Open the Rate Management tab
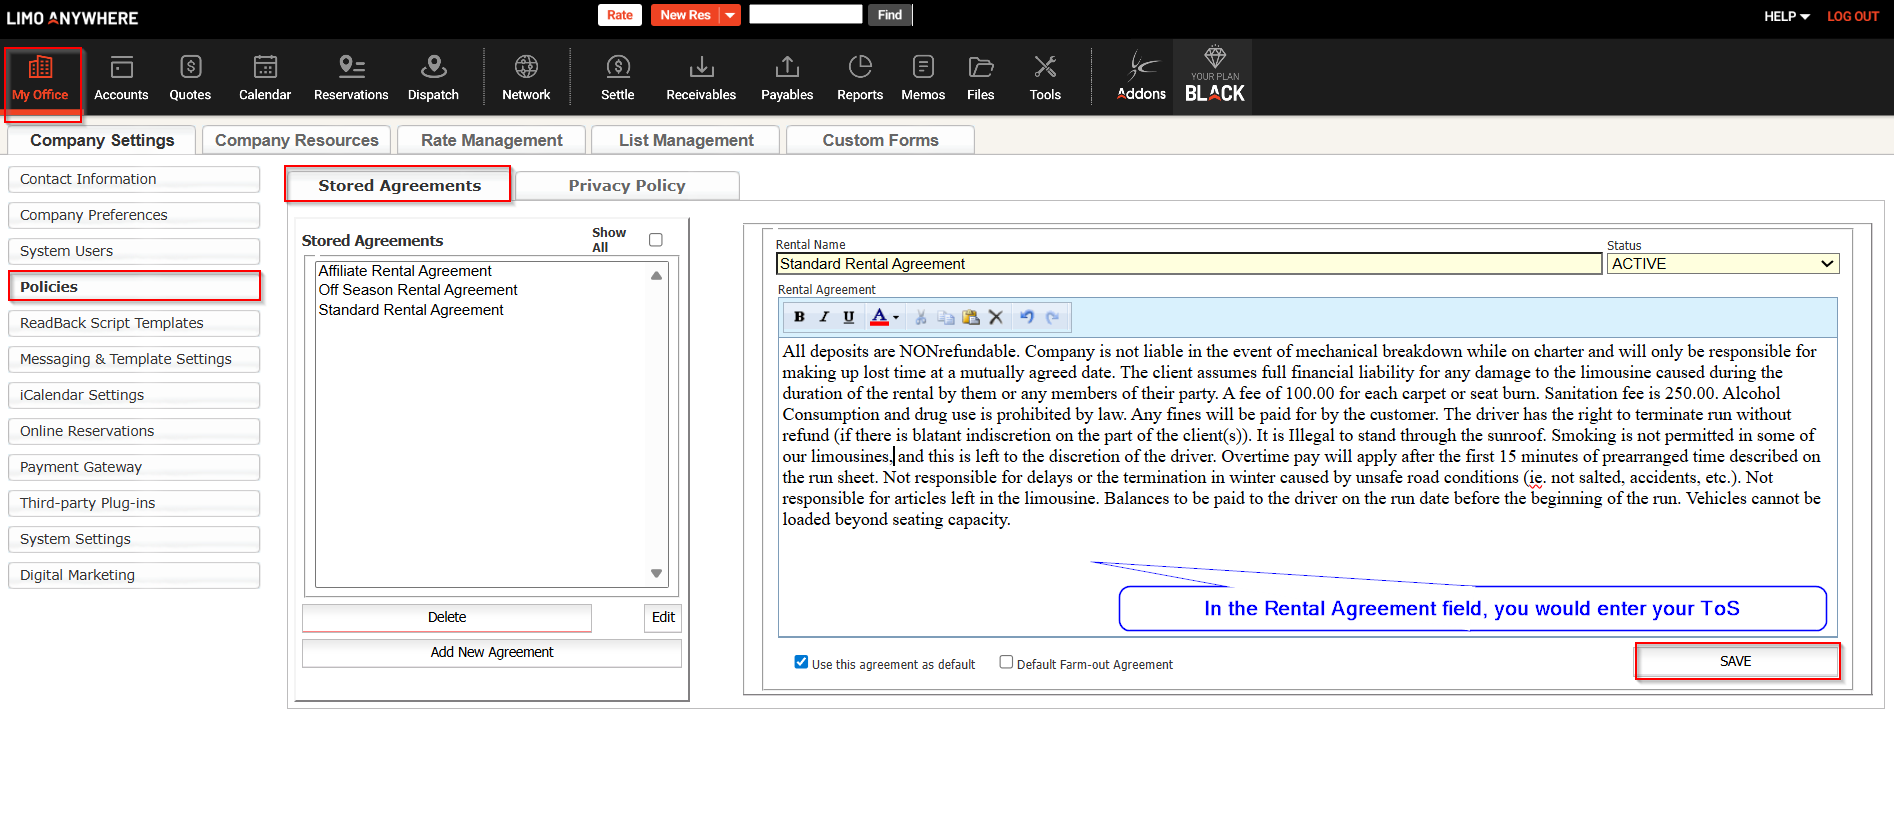This screenshot has width=1894, height=832. point(491,140)
